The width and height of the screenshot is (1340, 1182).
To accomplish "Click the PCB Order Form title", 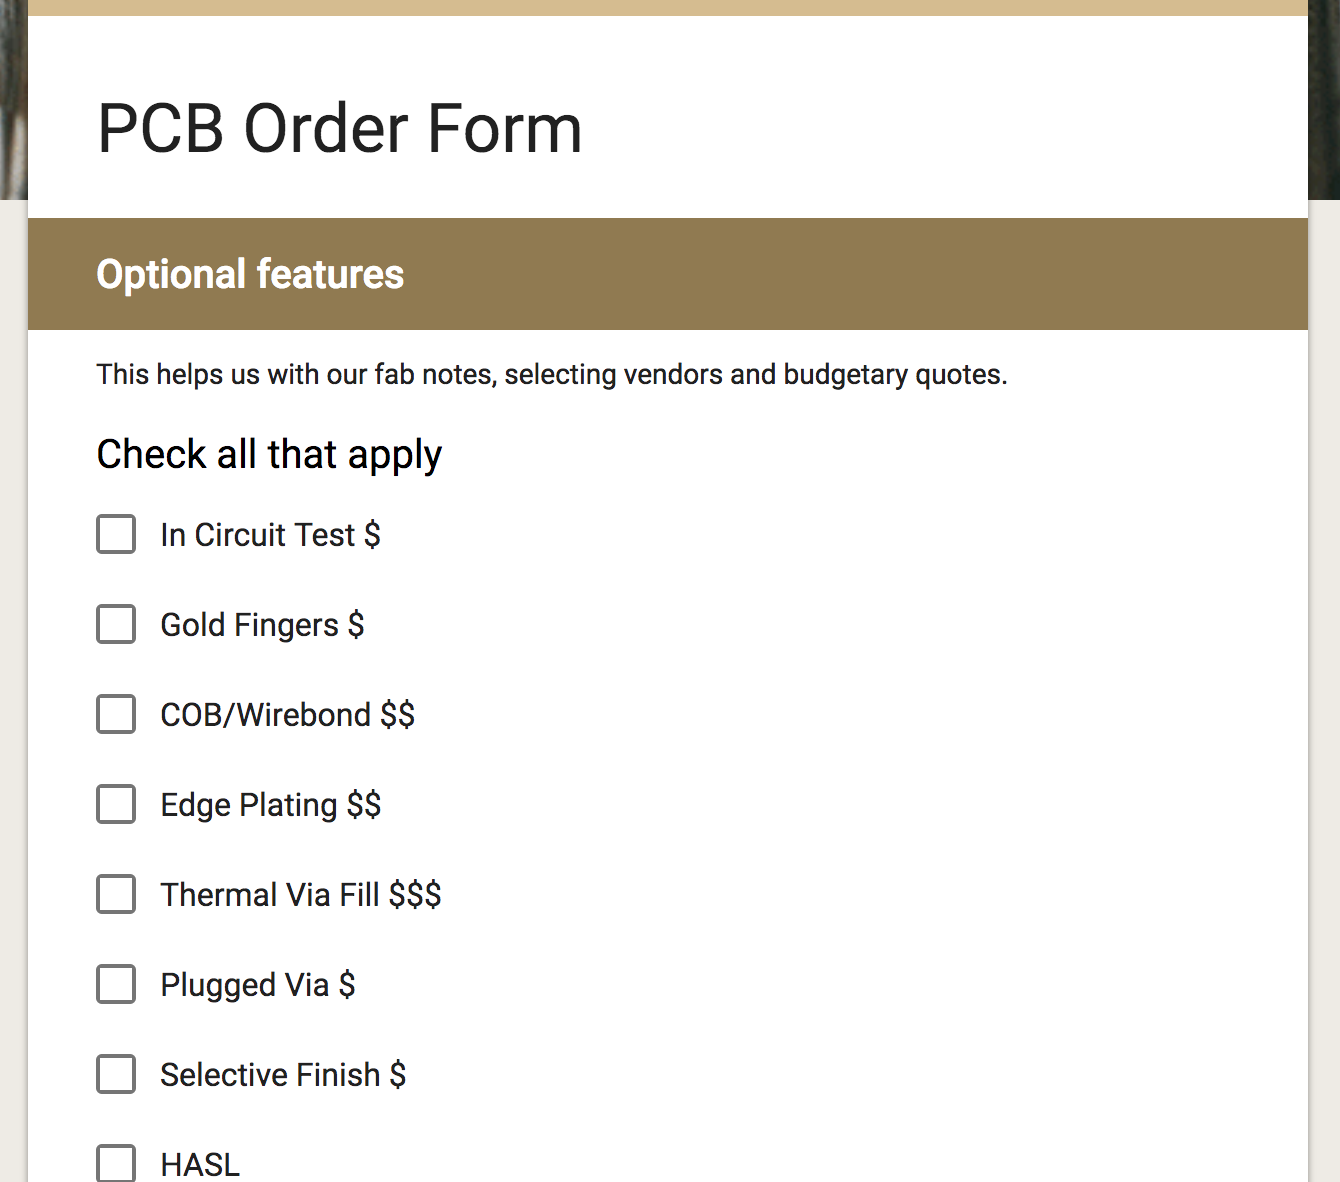I will (x=340, y=128).
